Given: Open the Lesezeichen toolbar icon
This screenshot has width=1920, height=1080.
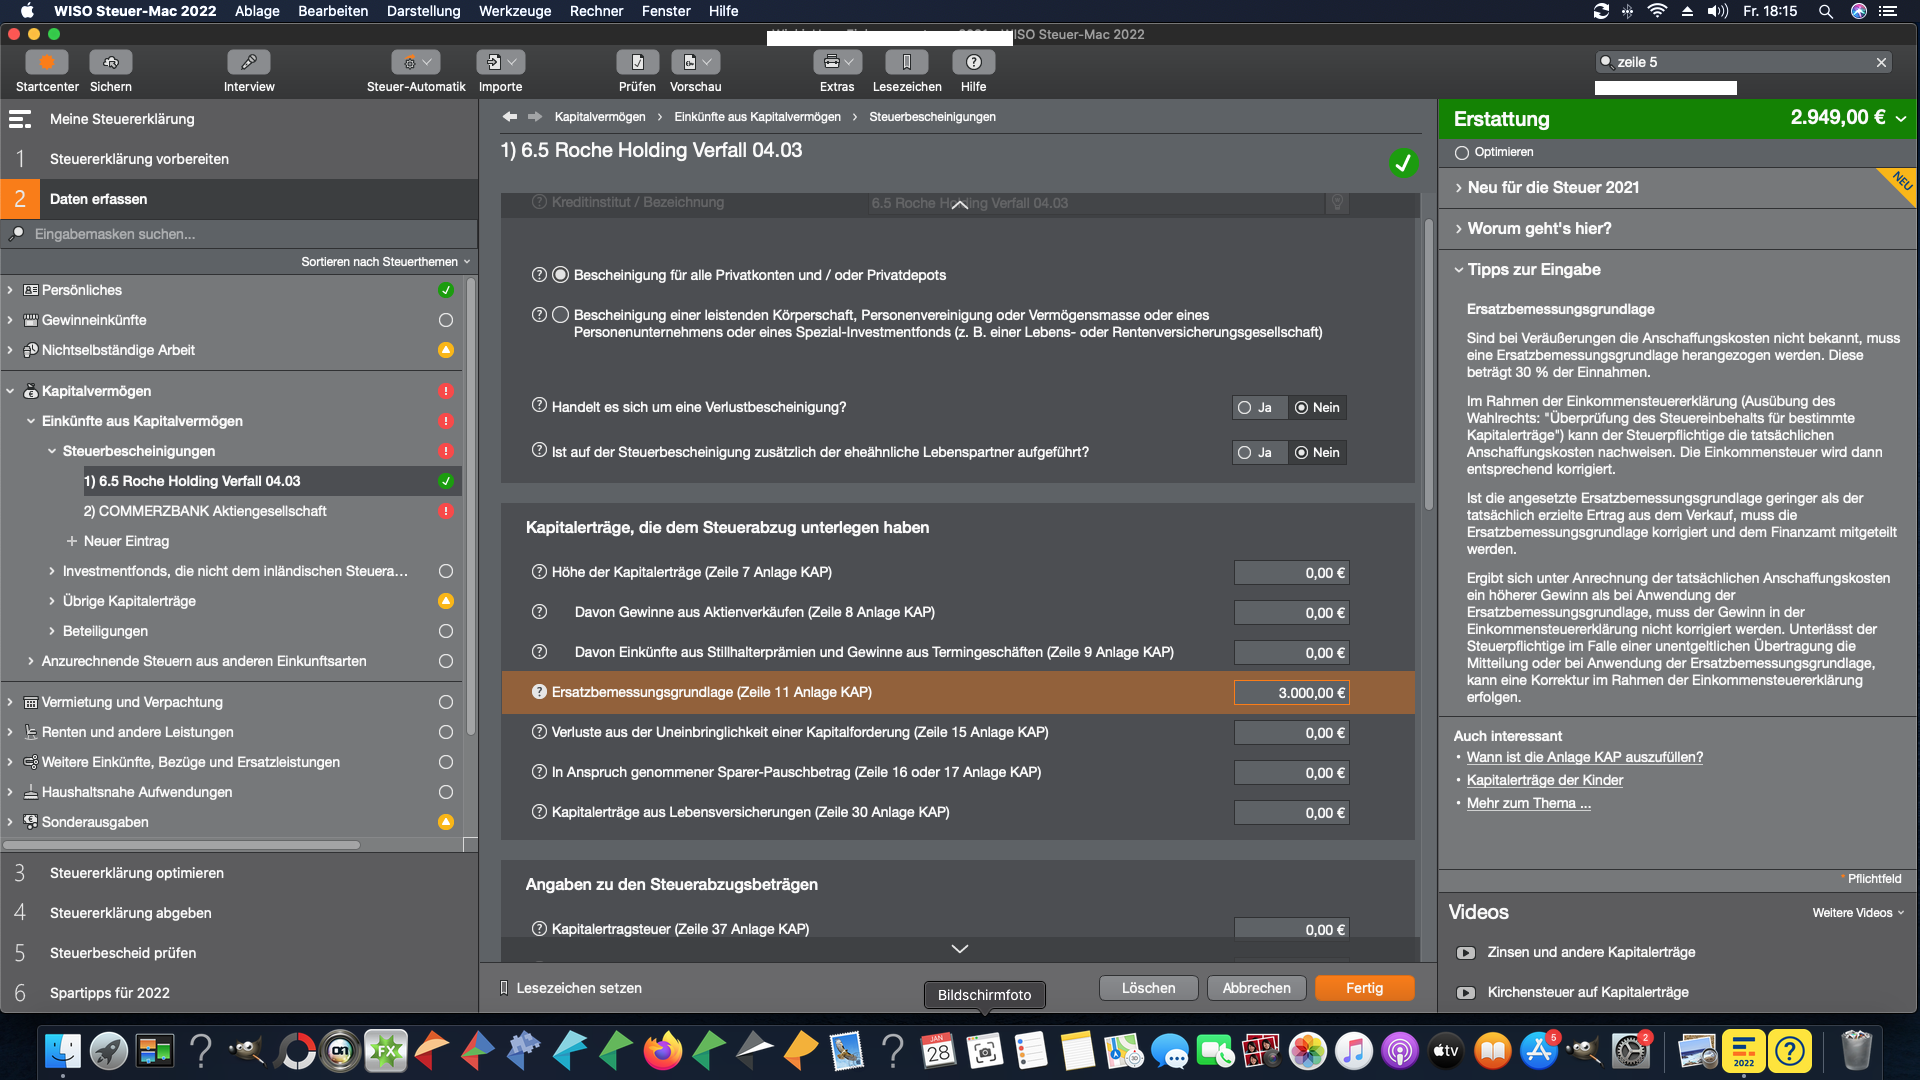Looking at the screenshot, I should pyautogui.click(x=906, y=63).
